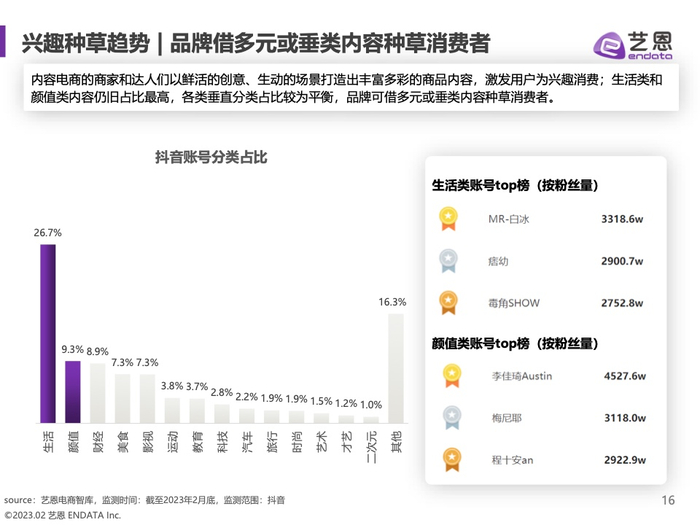
Task: Click the heading 生活类账号top榜（按粉丝量）
Action: point(515,185)
